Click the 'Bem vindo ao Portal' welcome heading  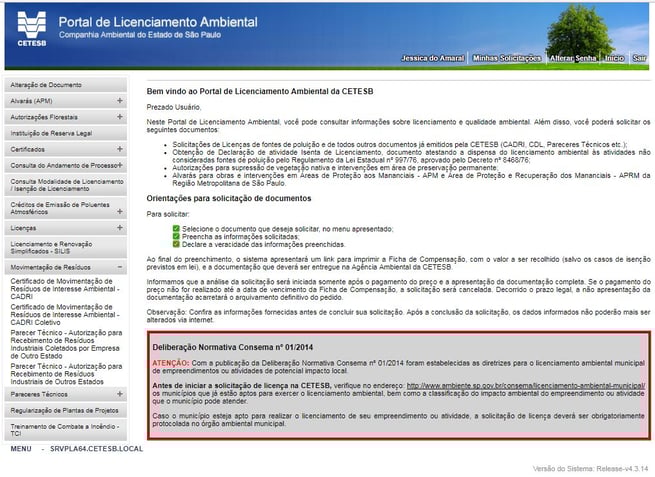(x=260, y=91)
